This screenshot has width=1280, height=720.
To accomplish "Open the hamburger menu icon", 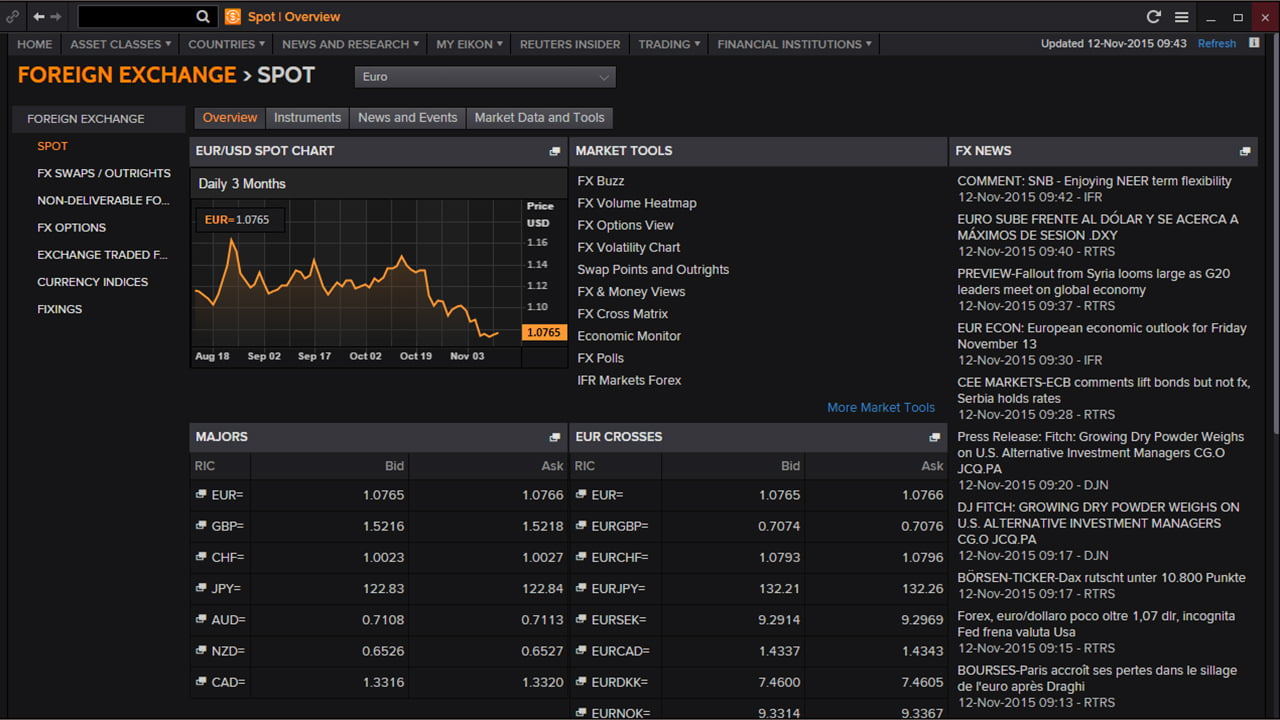I will point(1181,17).
